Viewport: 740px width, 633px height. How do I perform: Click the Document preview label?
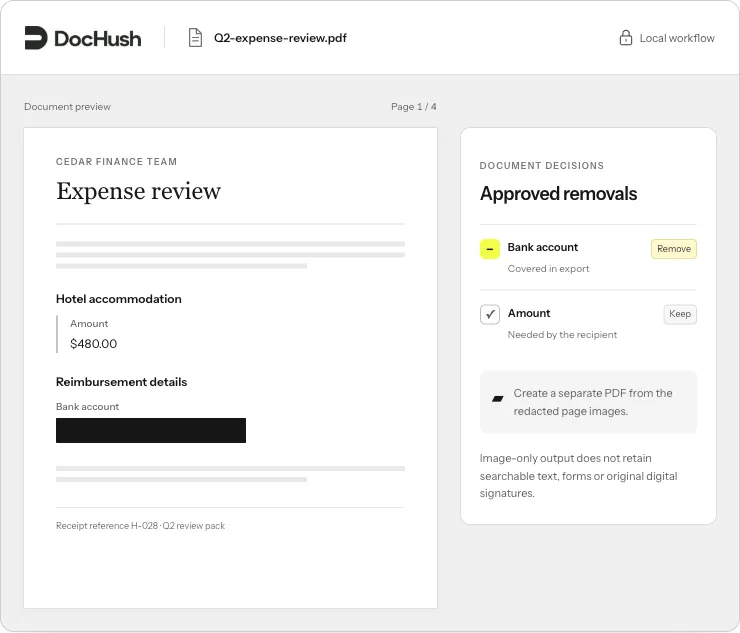click(67, 107)
